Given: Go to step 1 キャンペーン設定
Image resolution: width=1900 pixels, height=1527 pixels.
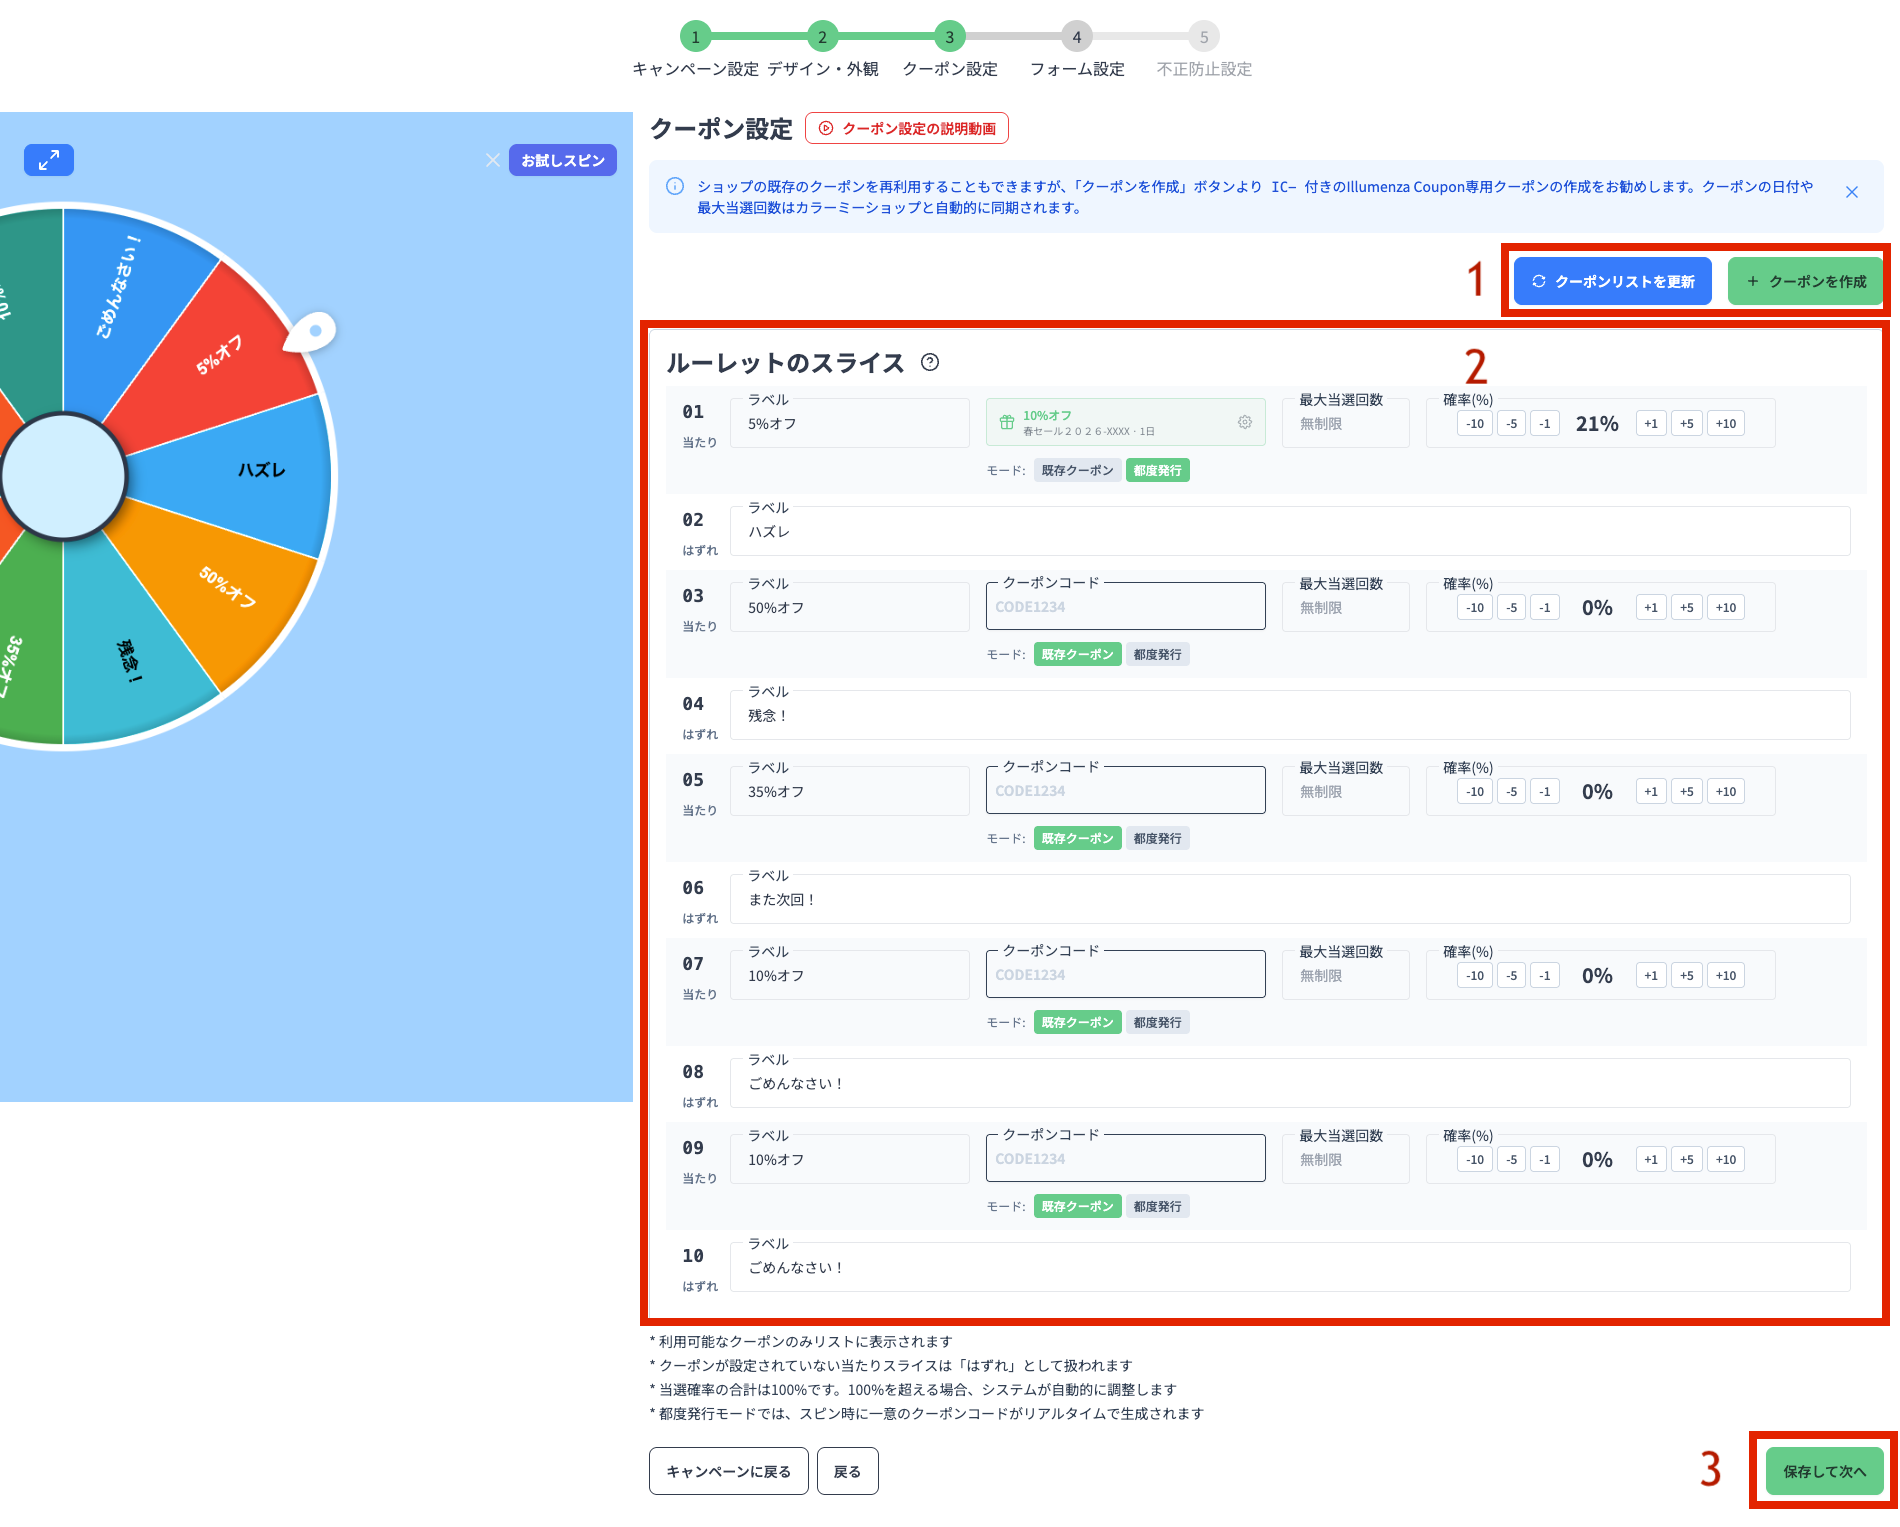Looking at the screenshot, I should pos(695,37).
